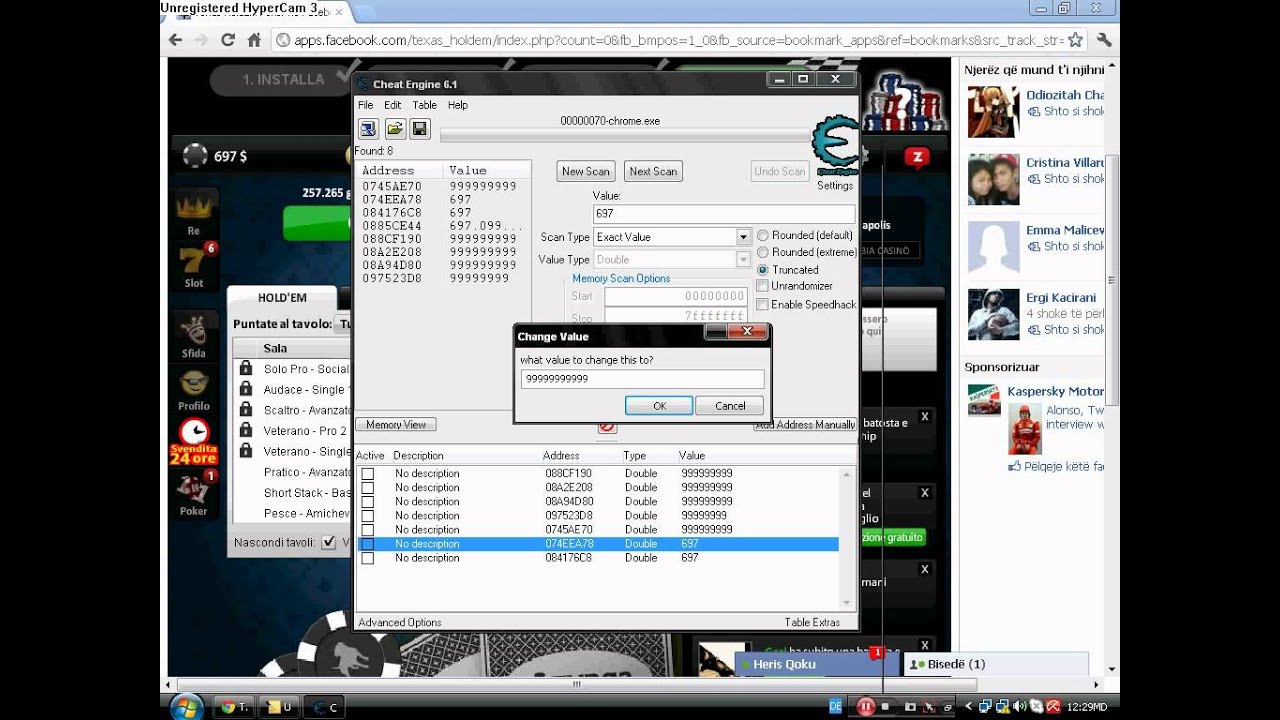This screenshot has width=1280, height=720.
Task: Freeze the row with address 084176C8
Action: 367,558
